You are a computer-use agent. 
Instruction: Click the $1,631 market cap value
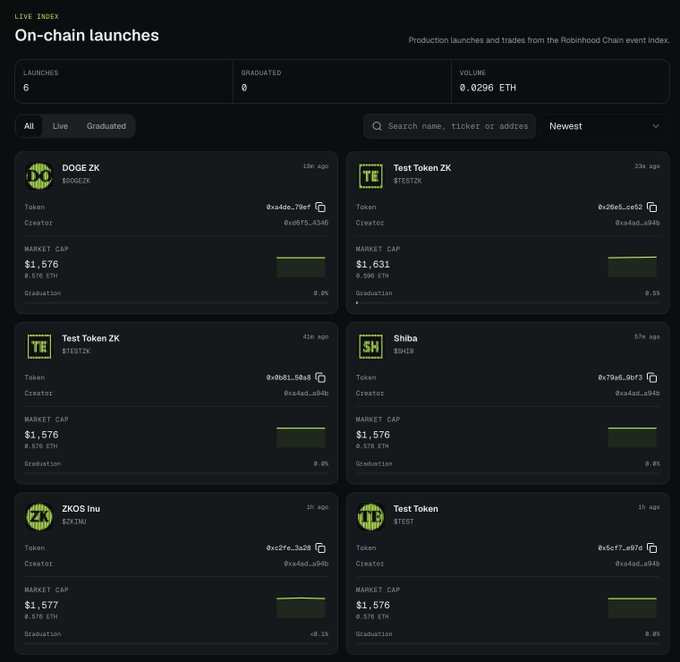click(x=373, y=264)
